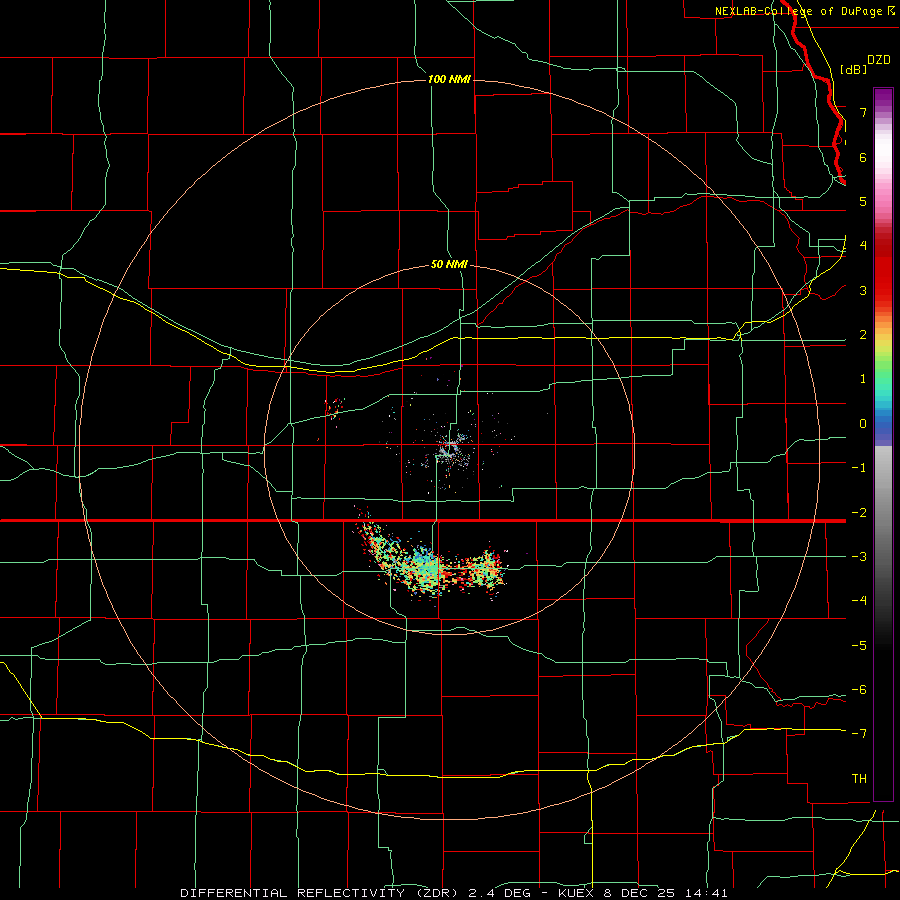Click the -6 tick label on the scale
The width and height of the screenshot is (900, 900).
point(859,690)
